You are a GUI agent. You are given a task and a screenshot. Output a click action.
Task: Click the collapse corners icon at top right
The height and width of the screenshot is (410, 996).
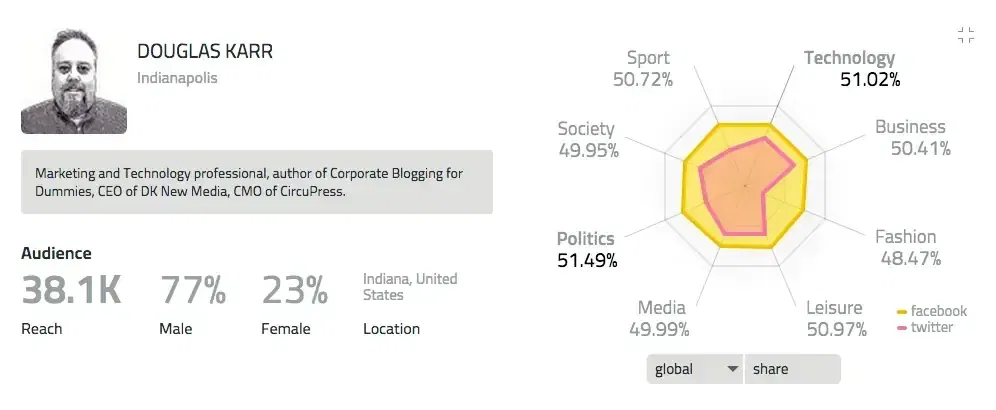point(966,36)
